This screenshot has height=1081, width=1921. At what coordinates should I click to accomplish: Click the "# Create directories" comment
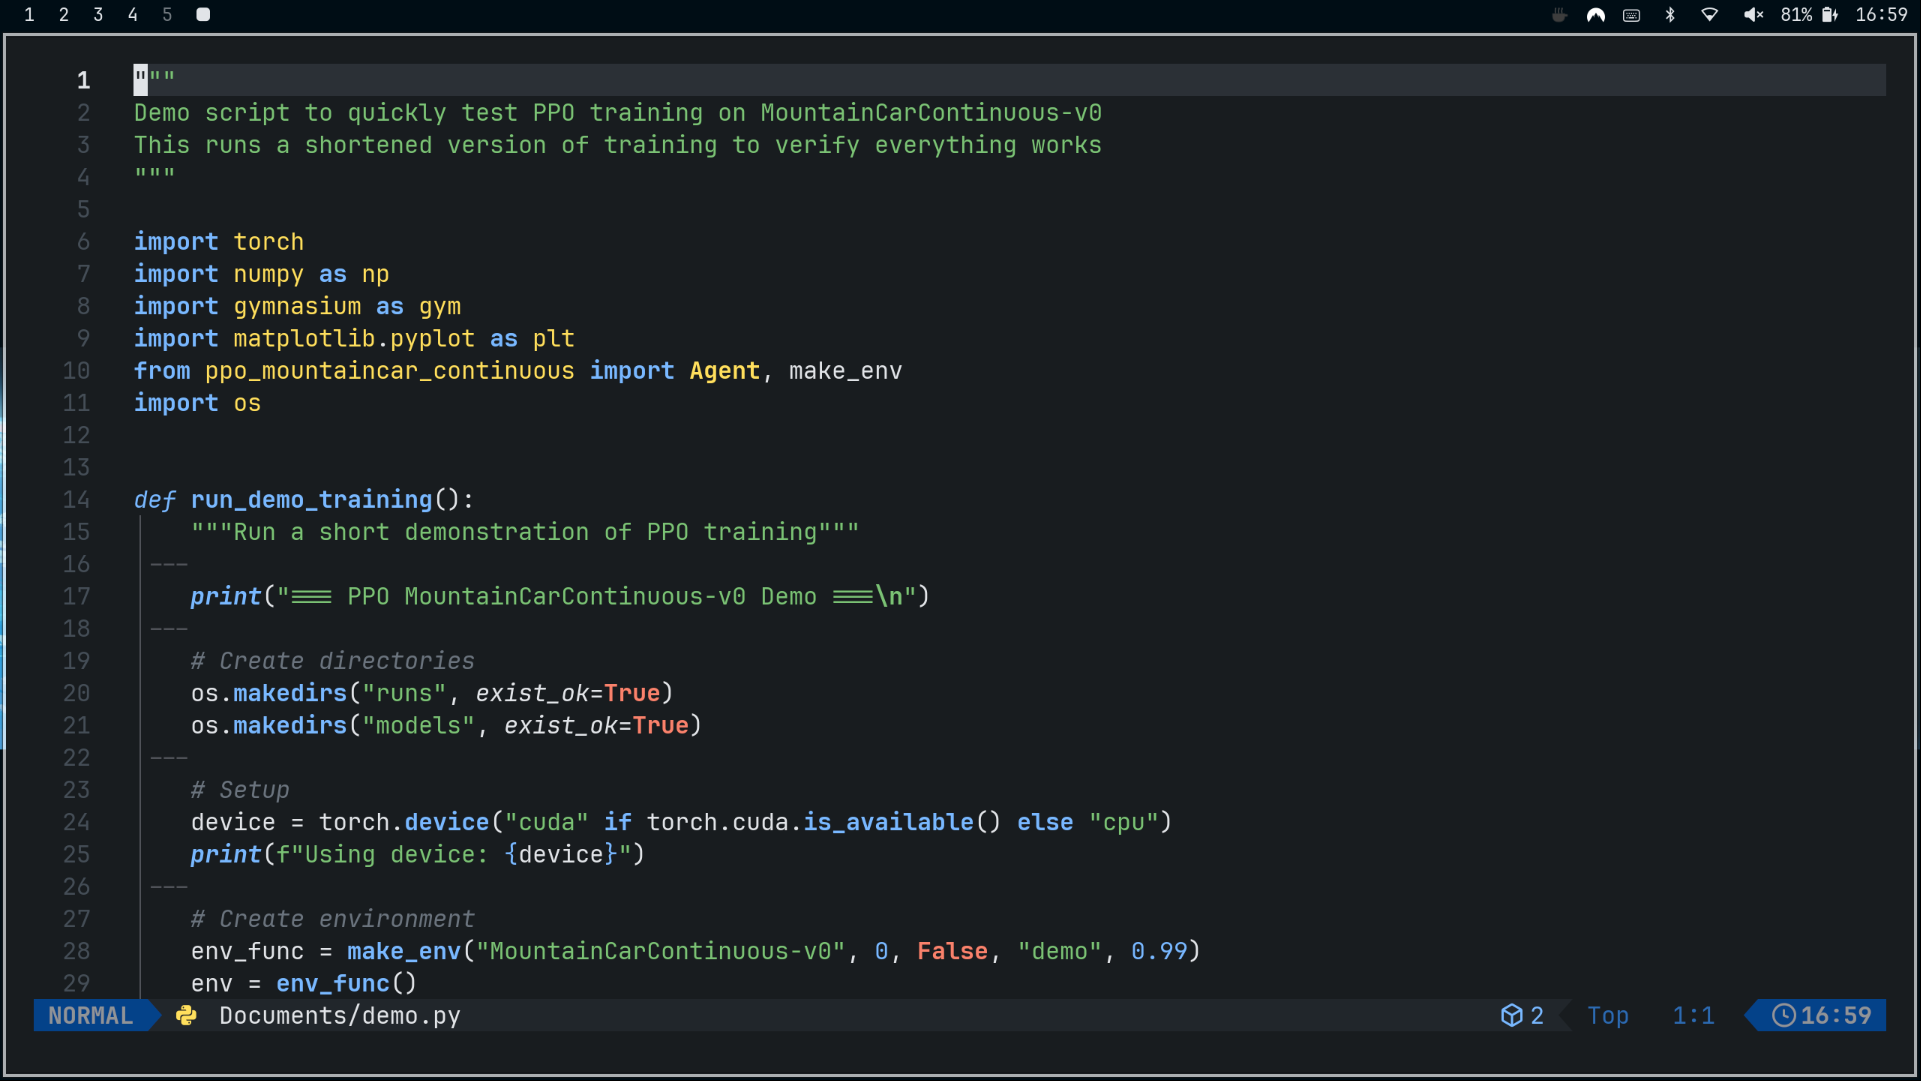point(333,661)
